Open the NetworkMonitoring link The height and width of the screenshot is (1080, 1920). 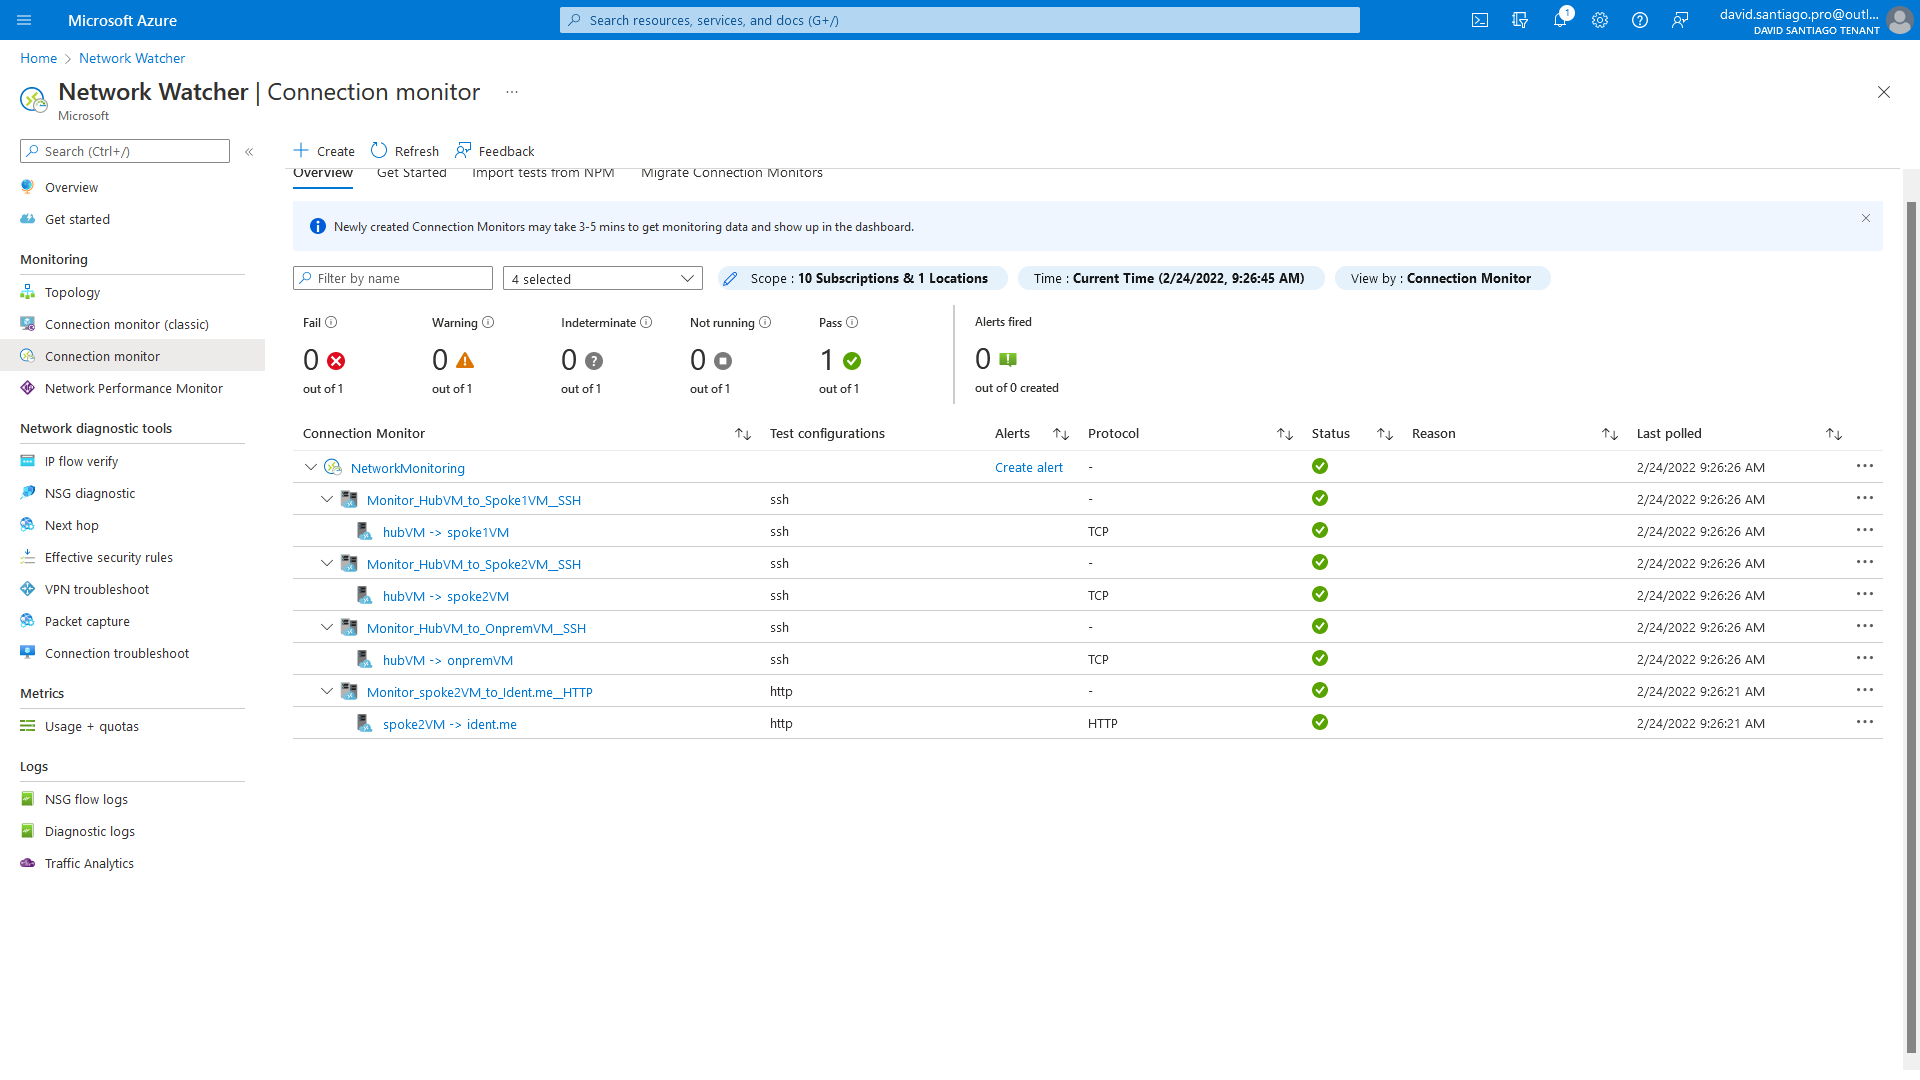[x=408, y=468]
